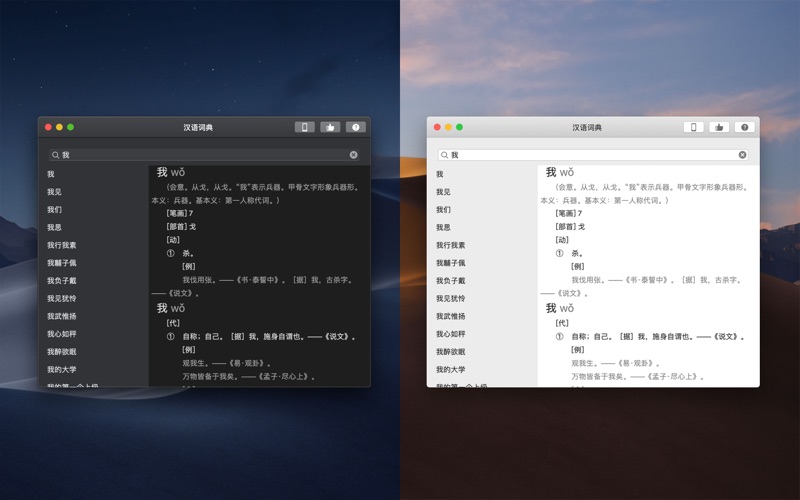Zoom the light window with green button
800x500 pixels.
[459, 127]
